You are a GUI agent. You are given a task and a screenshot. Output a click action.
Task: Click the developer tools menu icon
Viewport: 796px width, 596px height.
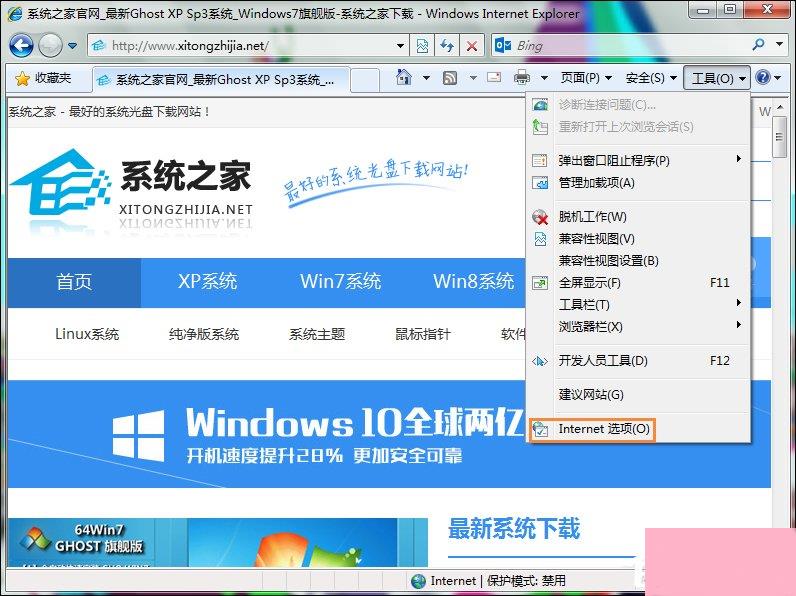[540, 361]
